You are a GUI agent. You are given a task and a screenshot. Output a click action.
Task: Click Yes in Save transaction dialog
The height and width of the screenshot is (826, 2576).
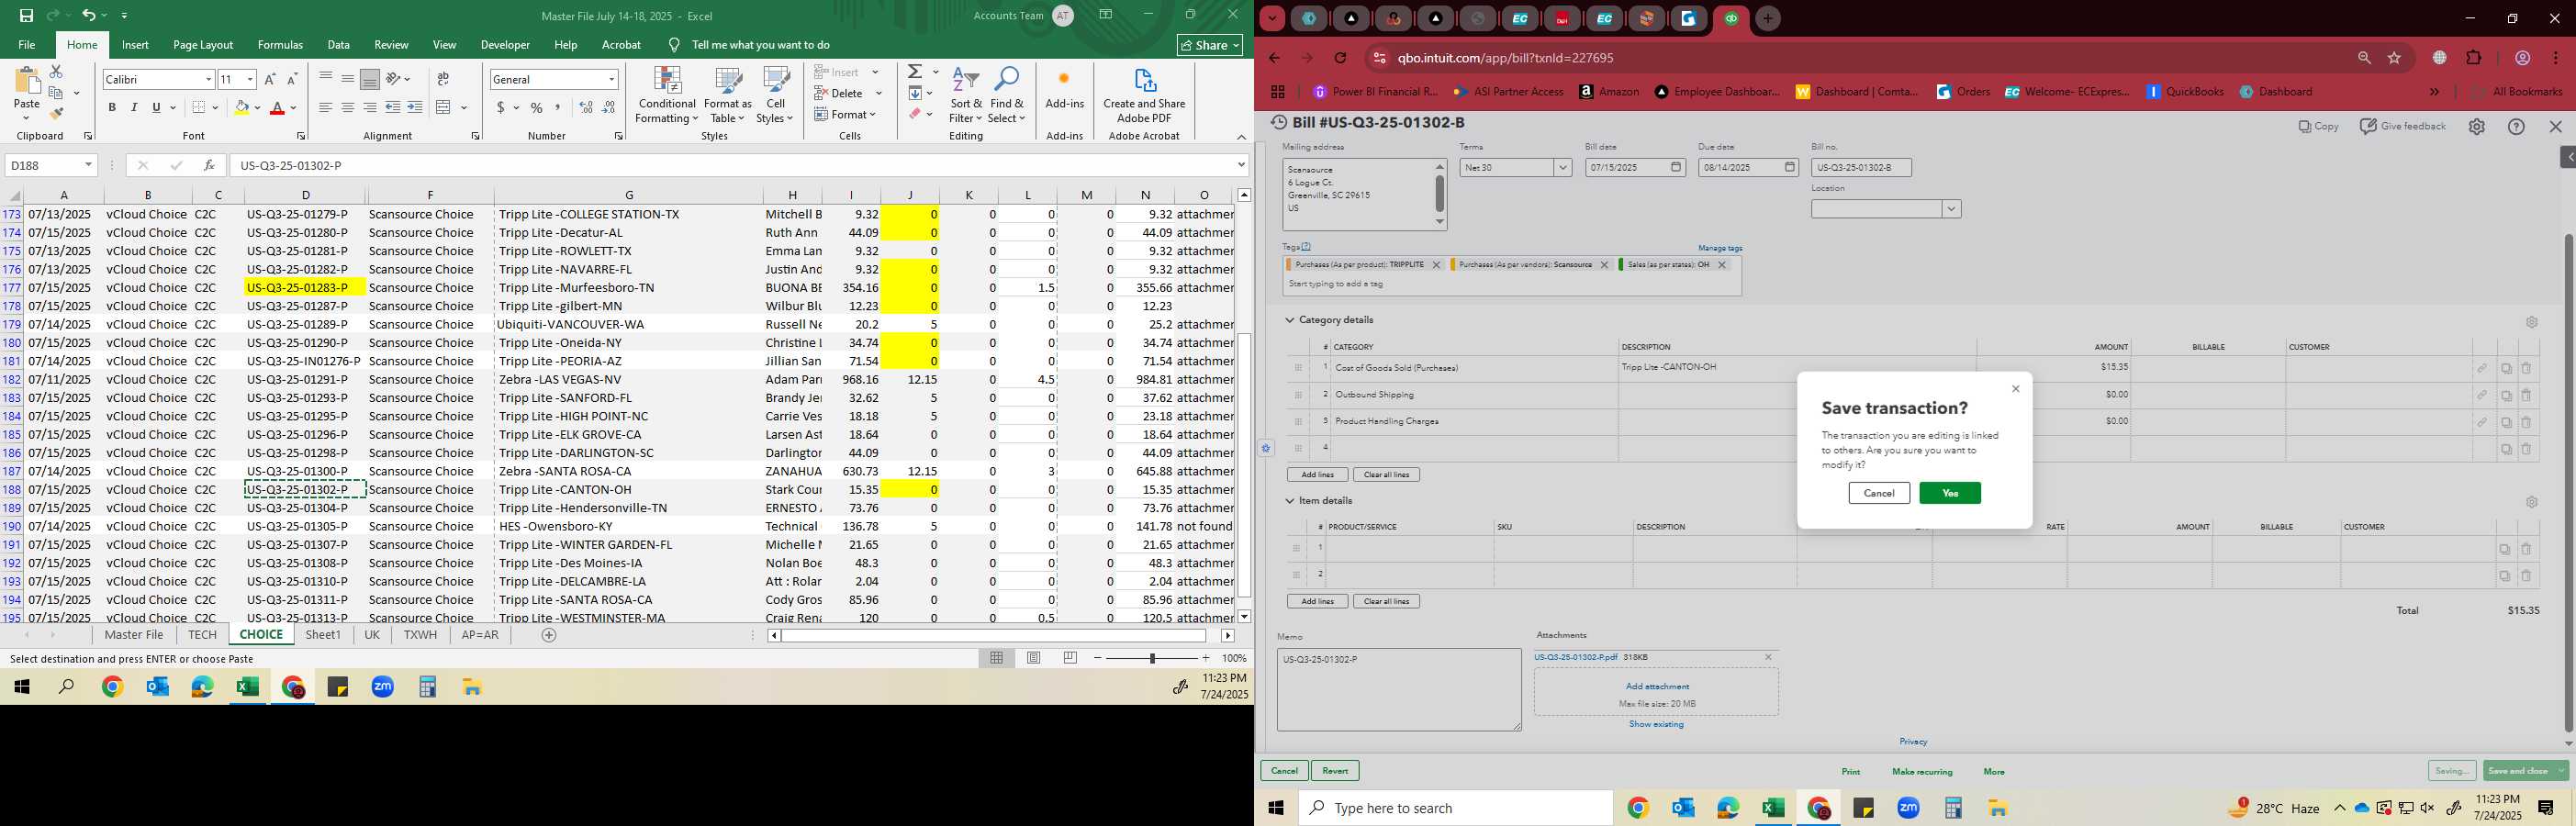(x=1950, y=493)
